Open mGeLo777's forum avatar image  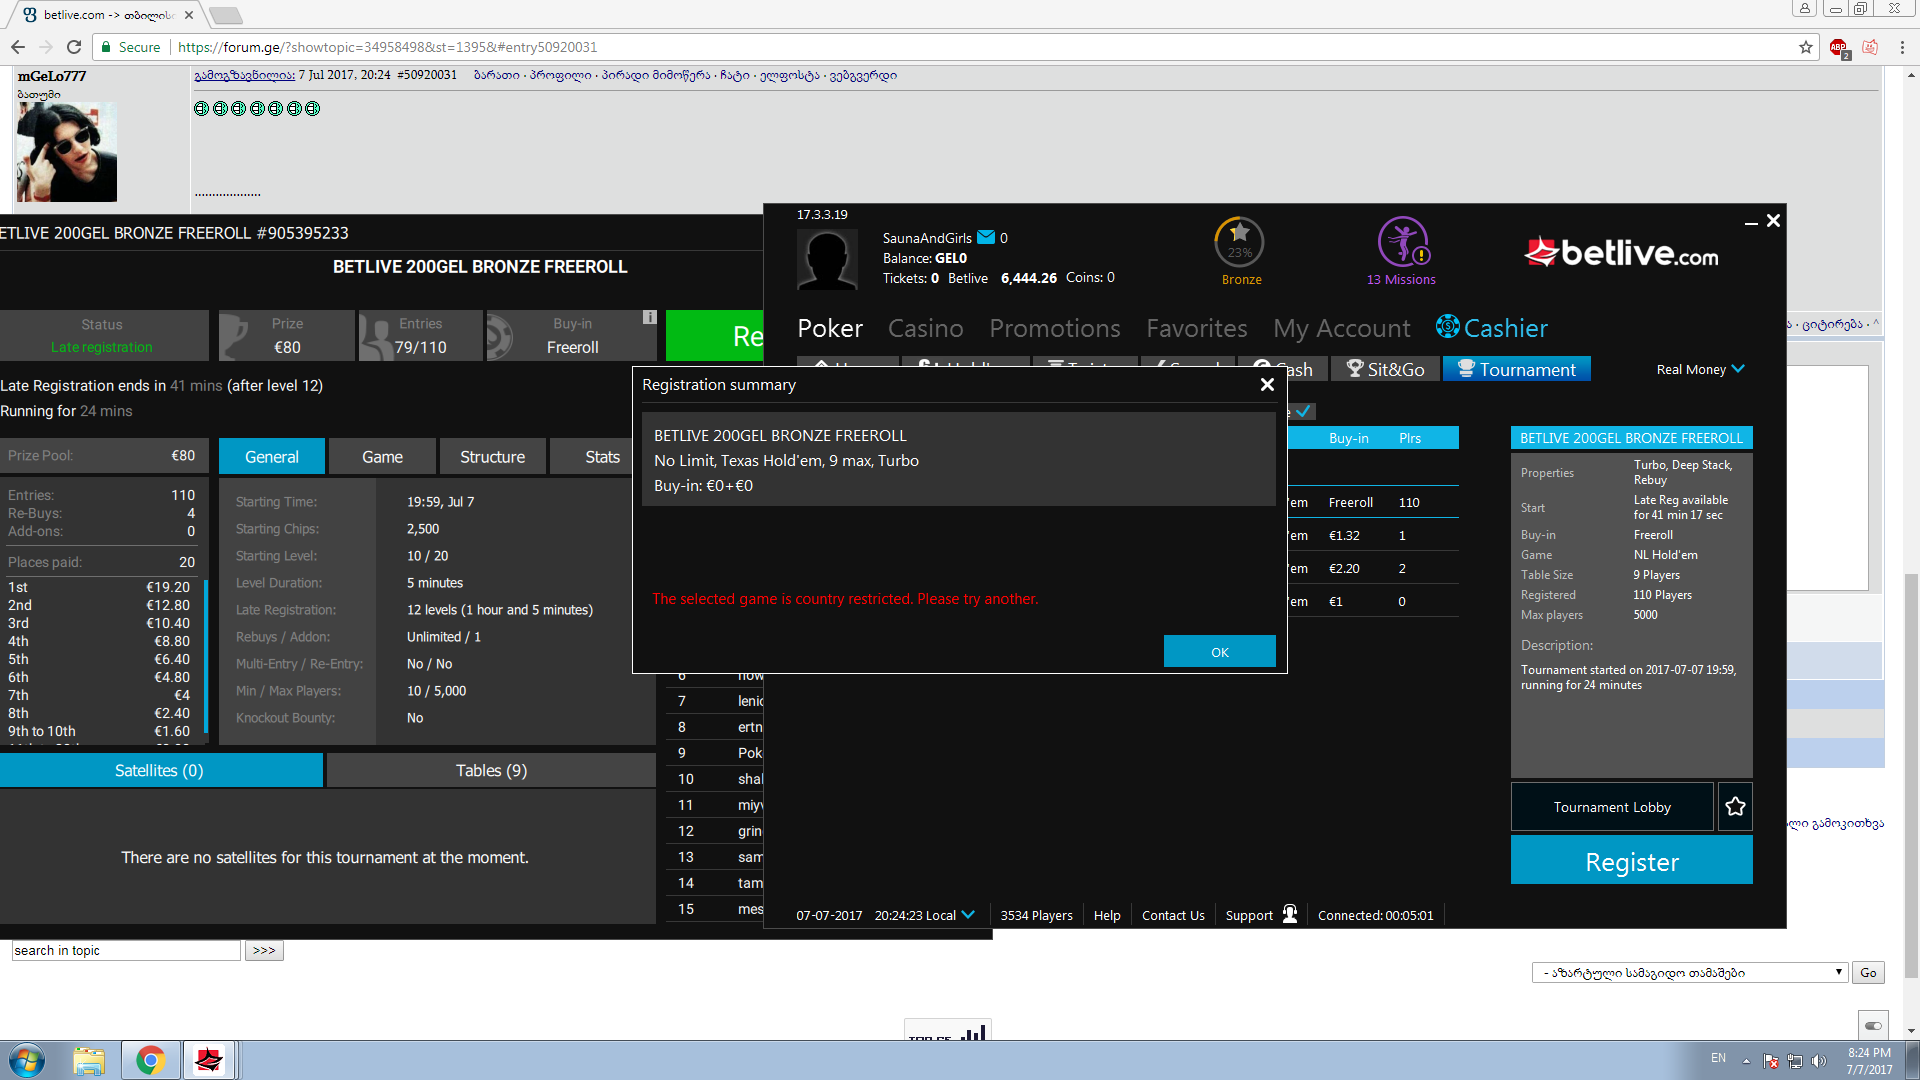[x=67, y=152]
